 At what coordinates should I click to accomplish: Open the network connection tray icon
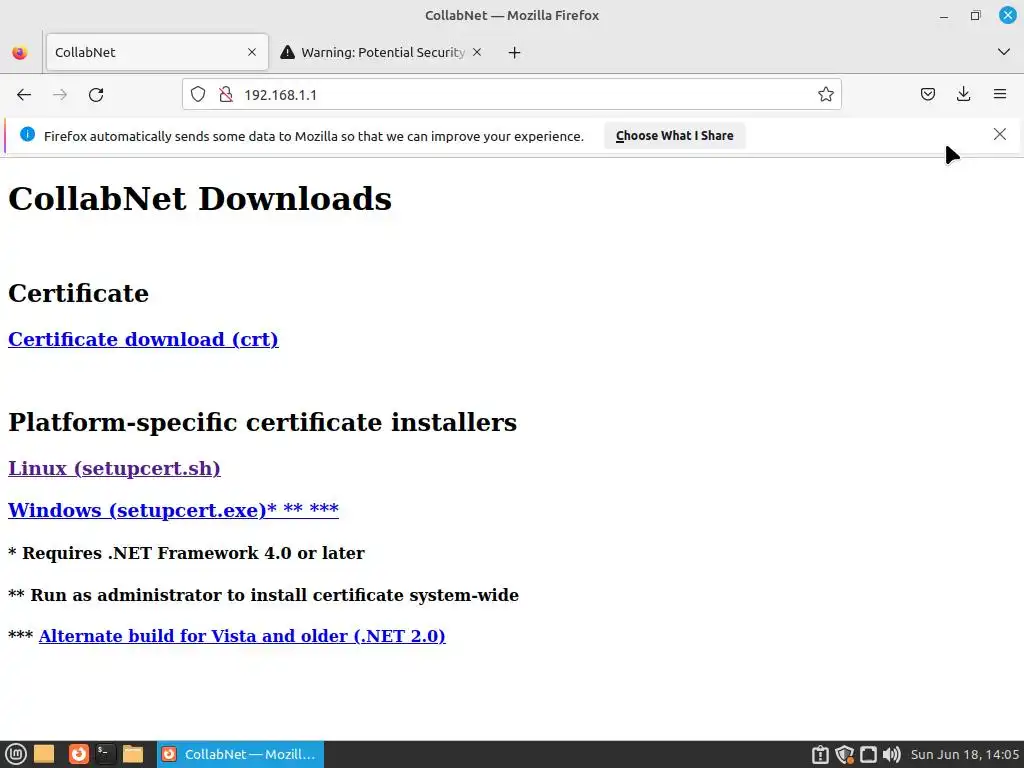pyautogui.click(x=868, y=755)
